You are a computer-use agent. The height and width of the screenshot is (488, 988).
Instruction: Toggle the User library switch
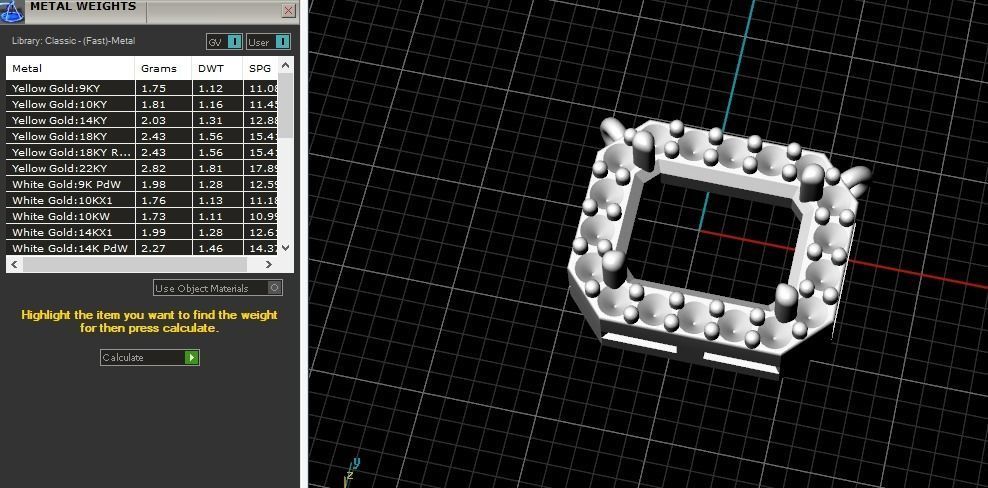pos(268,42)
